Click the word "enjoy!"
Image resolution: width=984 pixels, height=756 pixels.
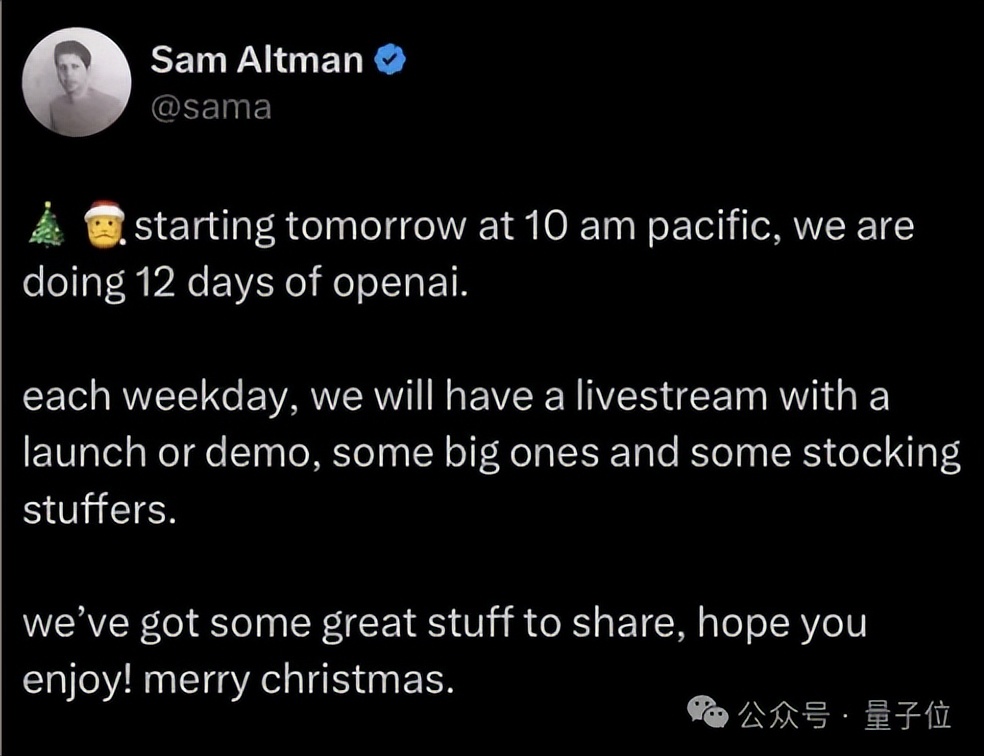pos(77,680)
